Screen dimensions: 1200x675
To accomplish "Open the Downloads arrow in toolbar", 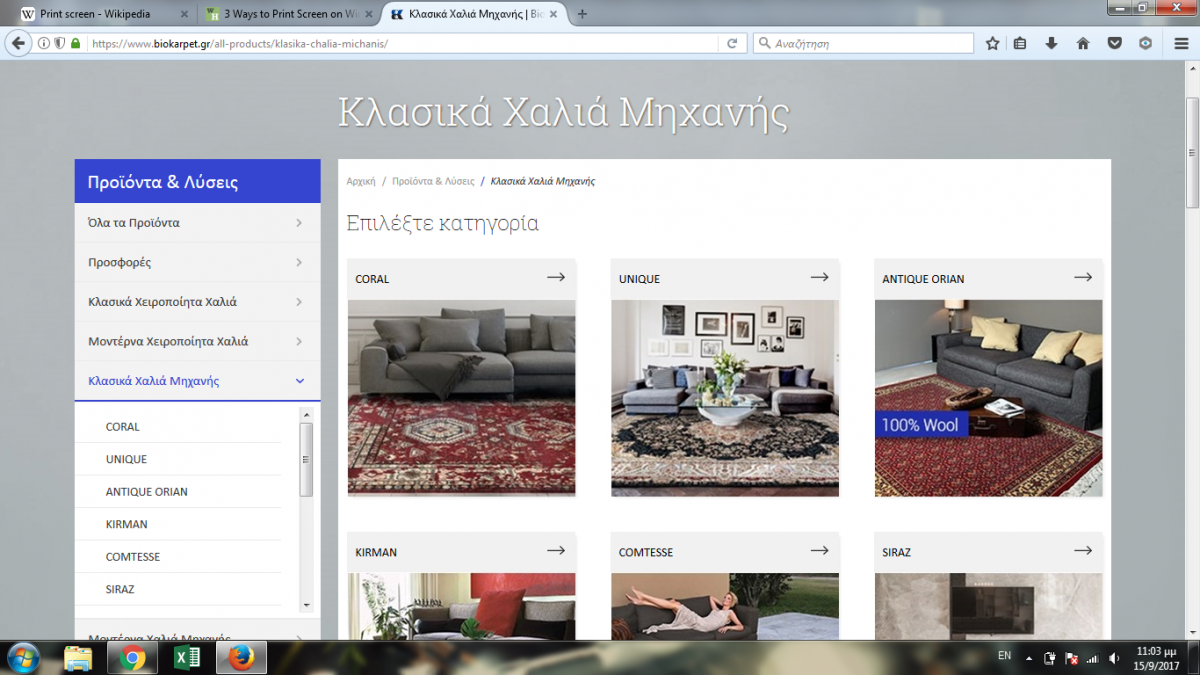I will point(1051,44).
